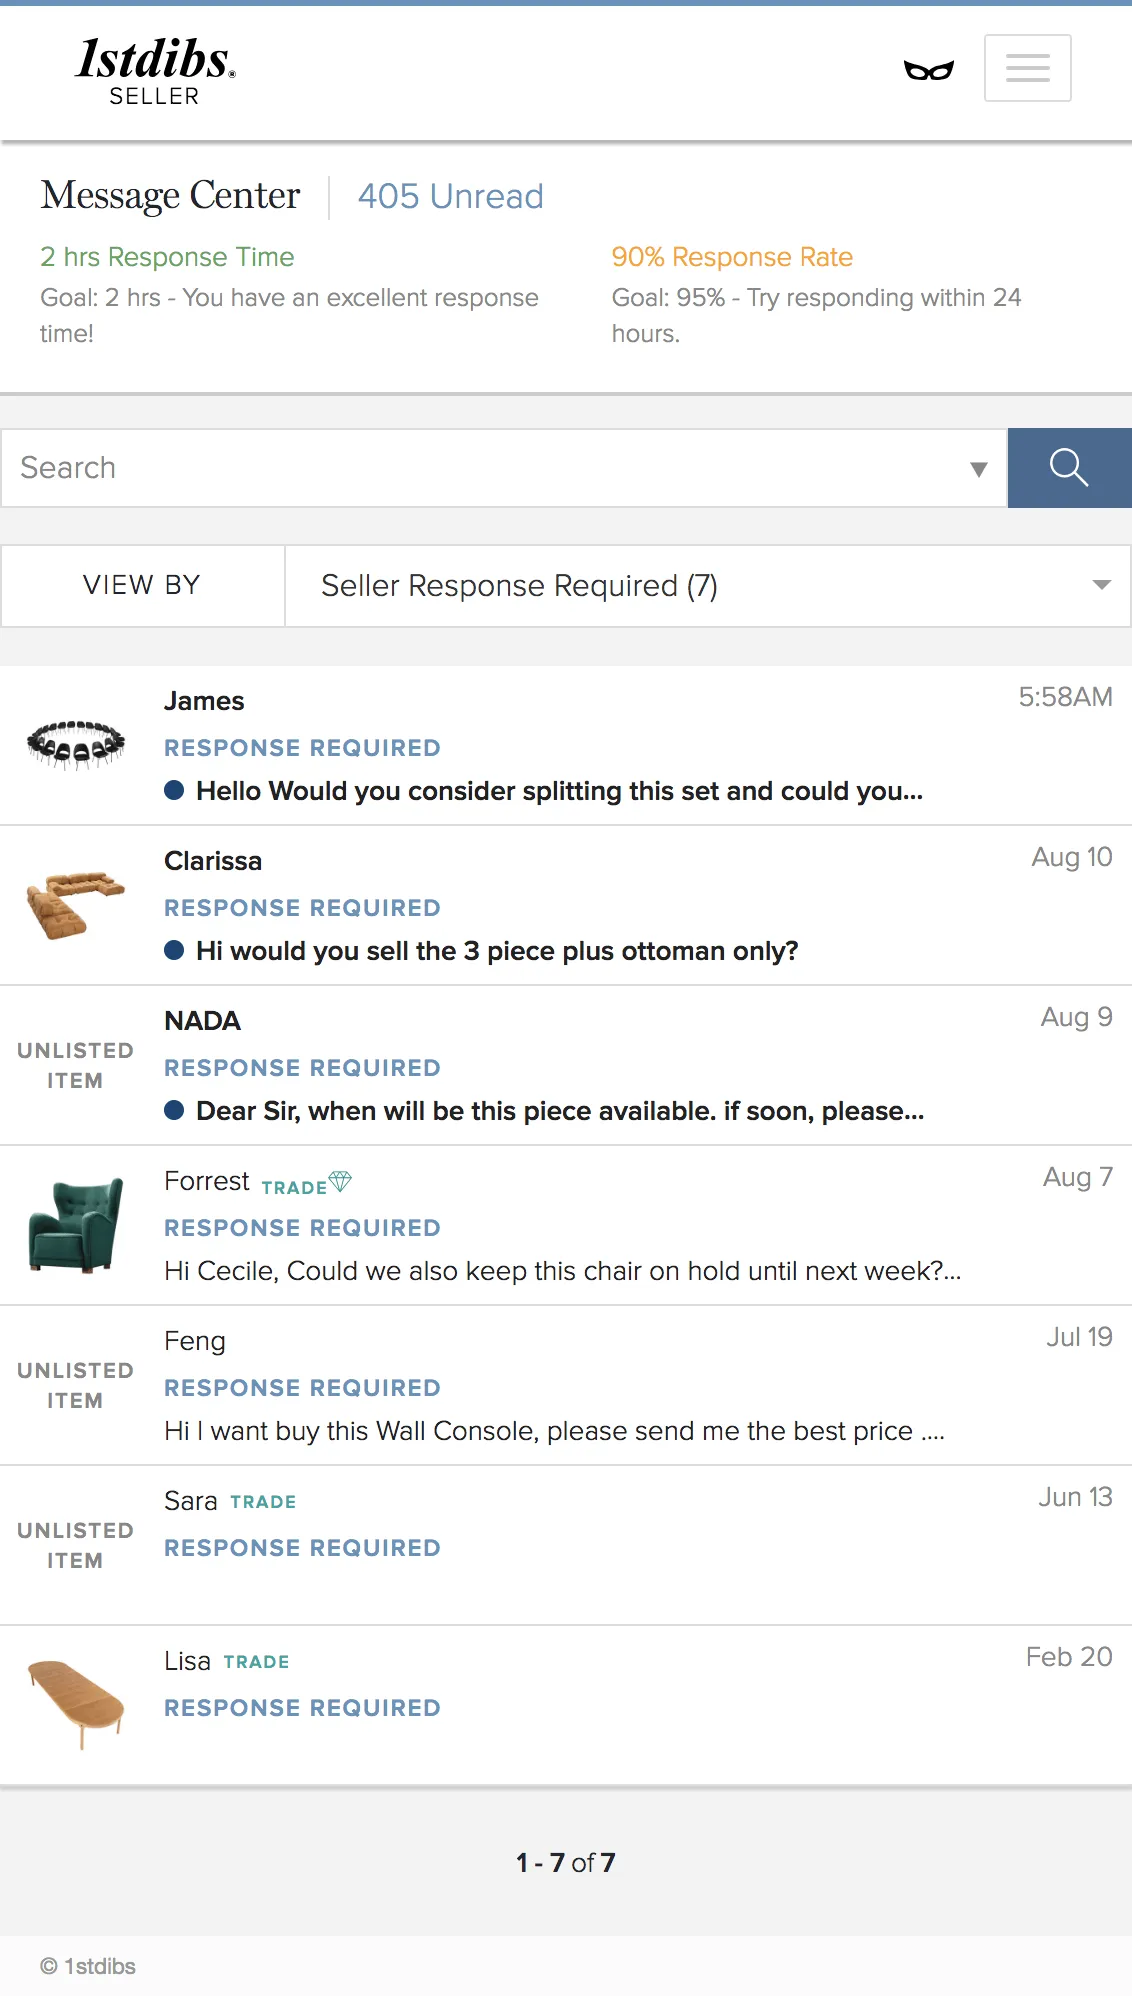Click the magnifier search button
This screenshot has width=1132, height=1996.
[x=1069, y=468]
